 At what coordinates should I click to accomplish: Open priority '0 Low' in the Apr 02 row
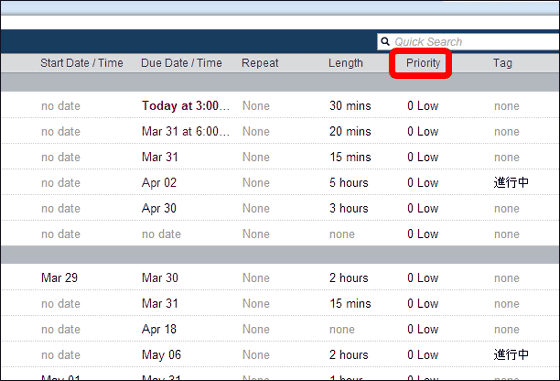(x=423, y=183)
